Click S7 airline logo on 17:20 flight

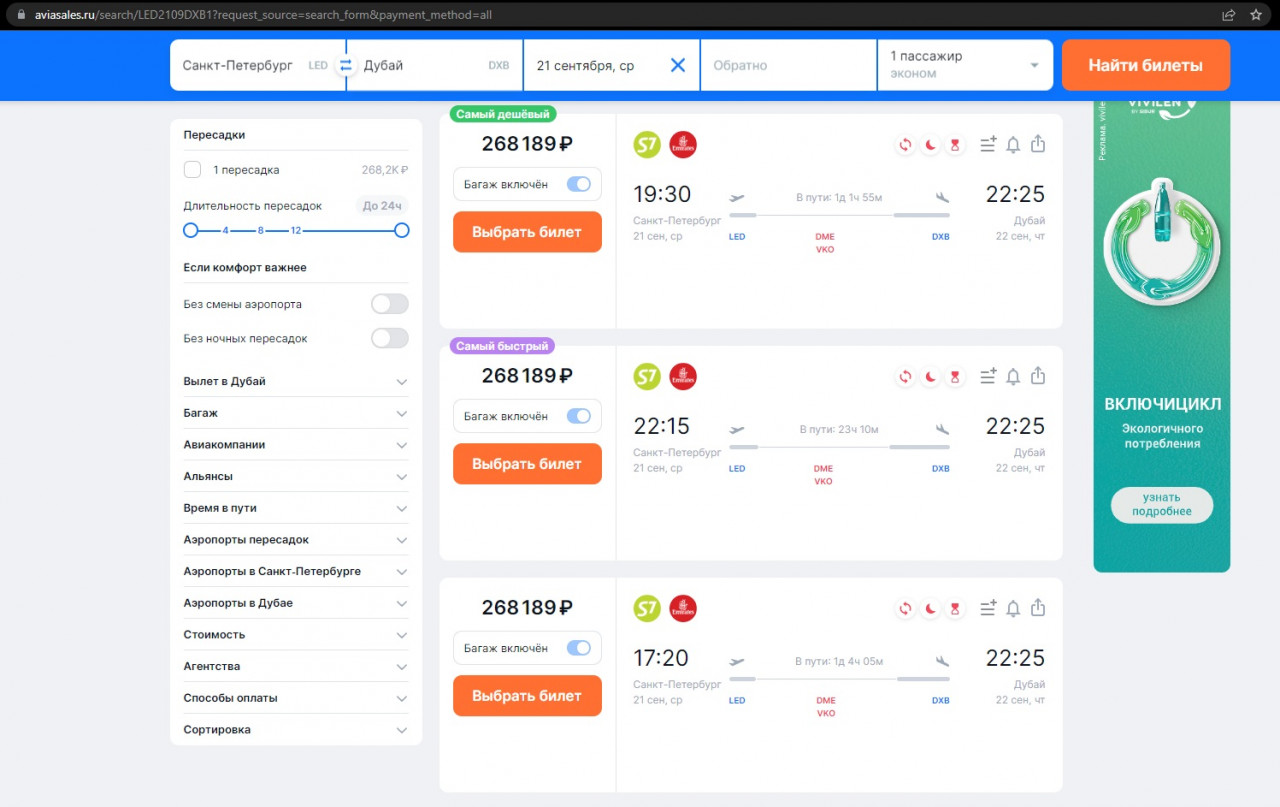click(x=648, y=608)
